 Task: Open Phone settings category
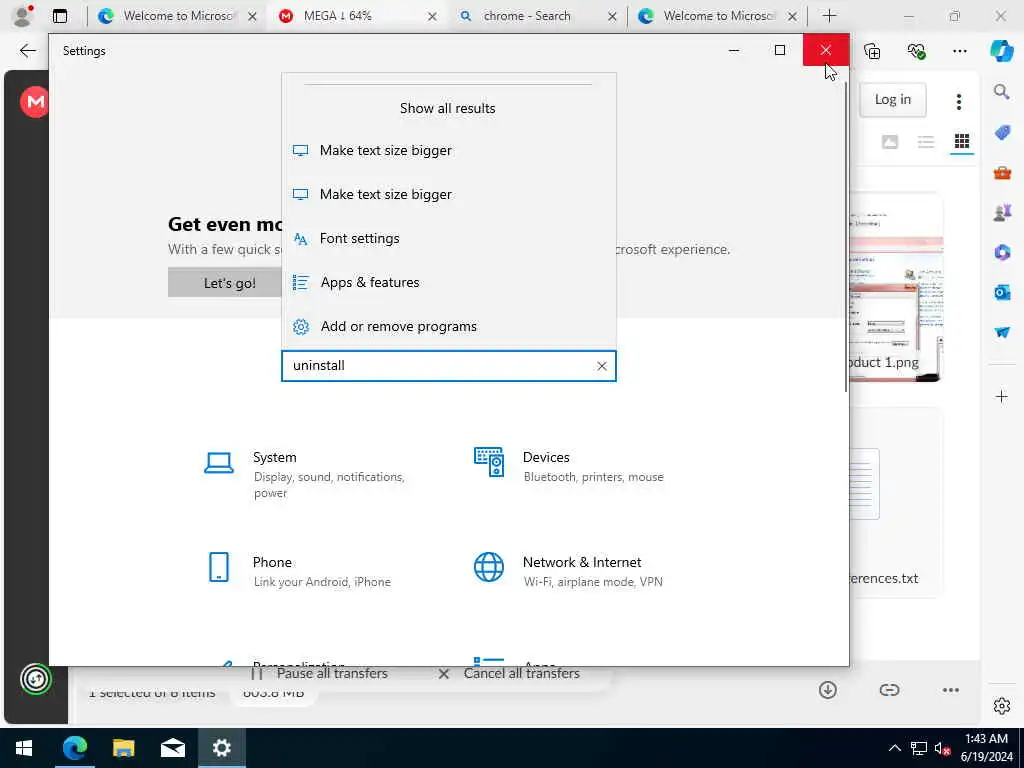pos(300,571)
